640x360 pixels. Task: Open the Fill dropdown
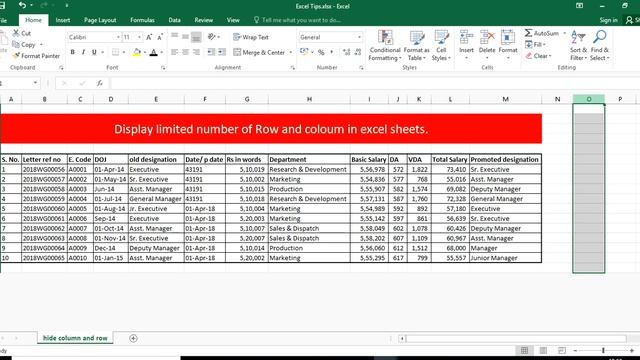coord(535,44)
